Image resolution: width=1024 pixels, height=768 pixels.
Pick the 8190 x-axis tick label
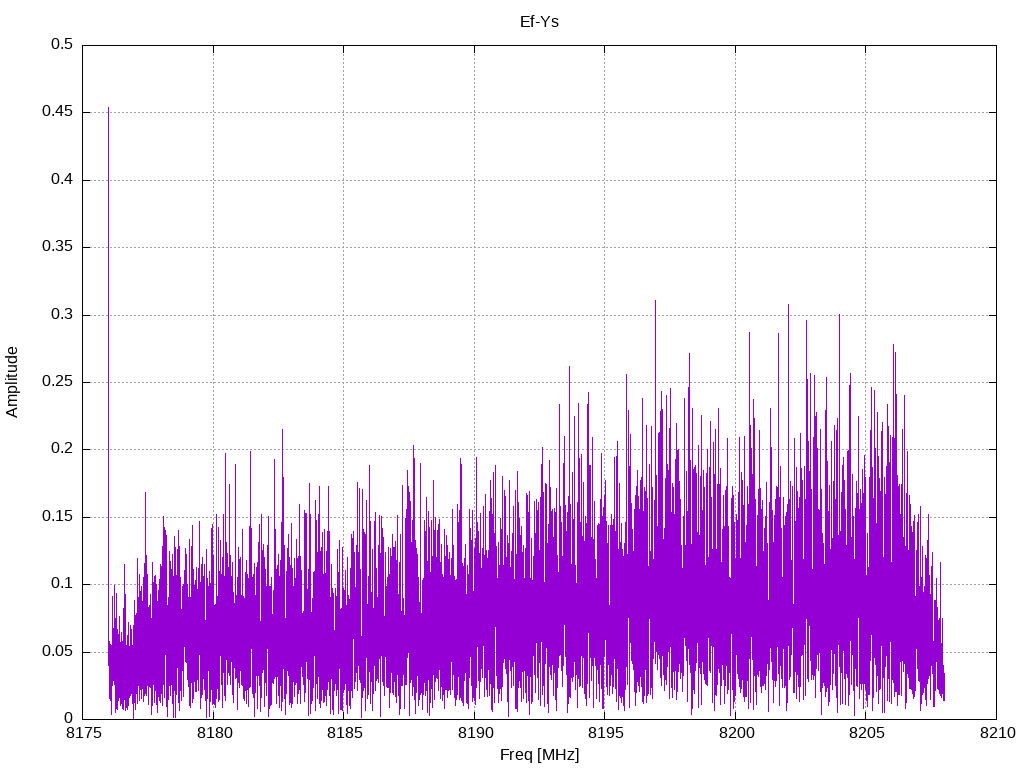click(x=474, y=735)
